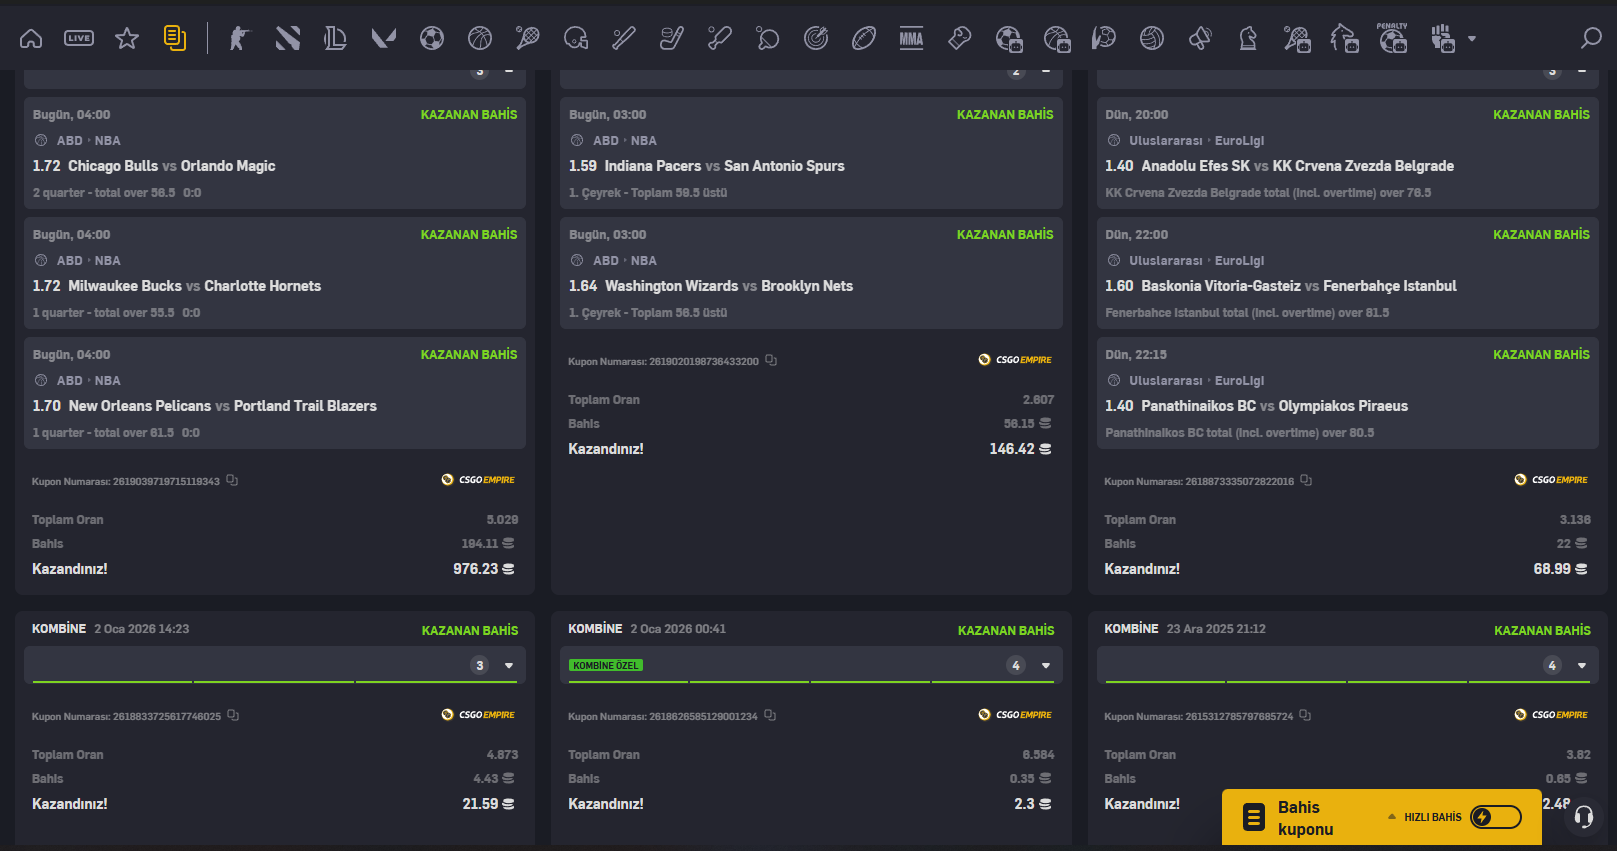The height and width of the screenshot is (851, 1617).
Task: Select the e-basketball robot icon
Action: click(1057, 39)
